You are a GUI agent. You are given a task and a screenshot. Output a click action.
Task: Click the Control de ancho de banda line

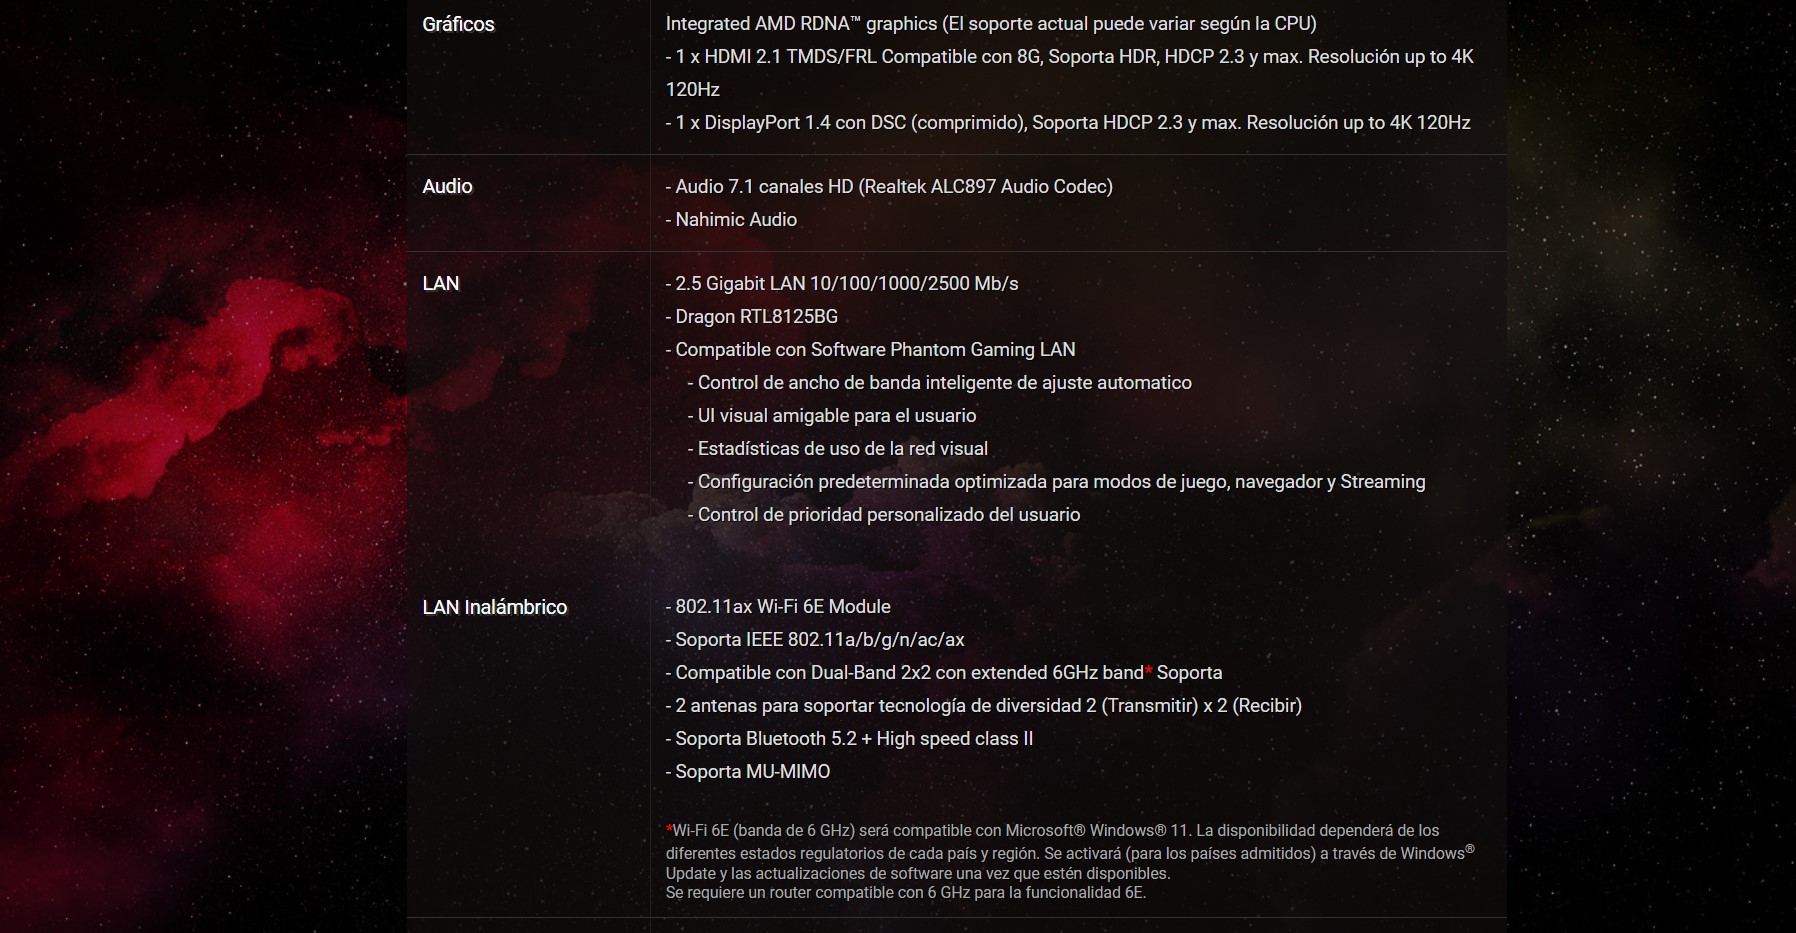tap(939, 382)
